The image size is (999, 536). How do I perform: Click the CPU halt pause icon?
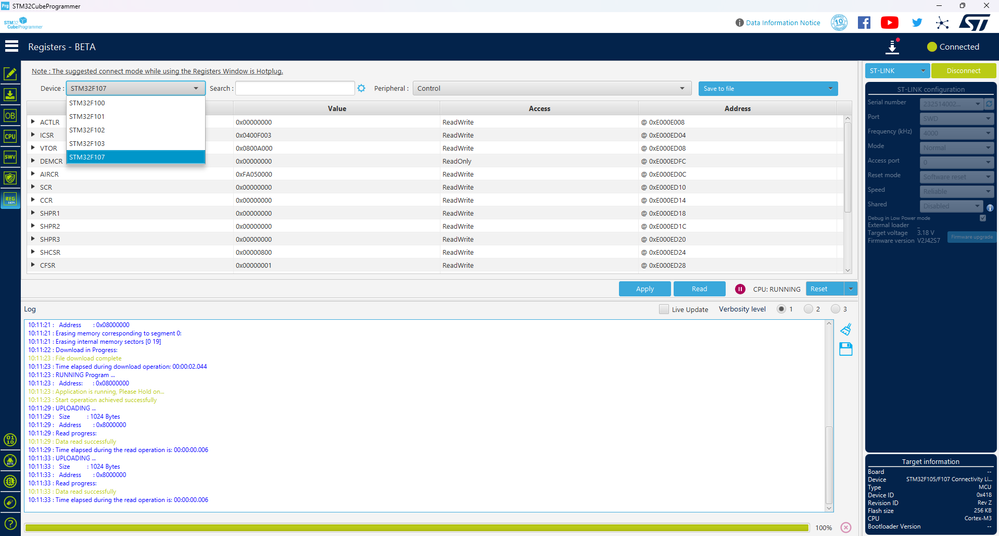(x=740, y=289)
